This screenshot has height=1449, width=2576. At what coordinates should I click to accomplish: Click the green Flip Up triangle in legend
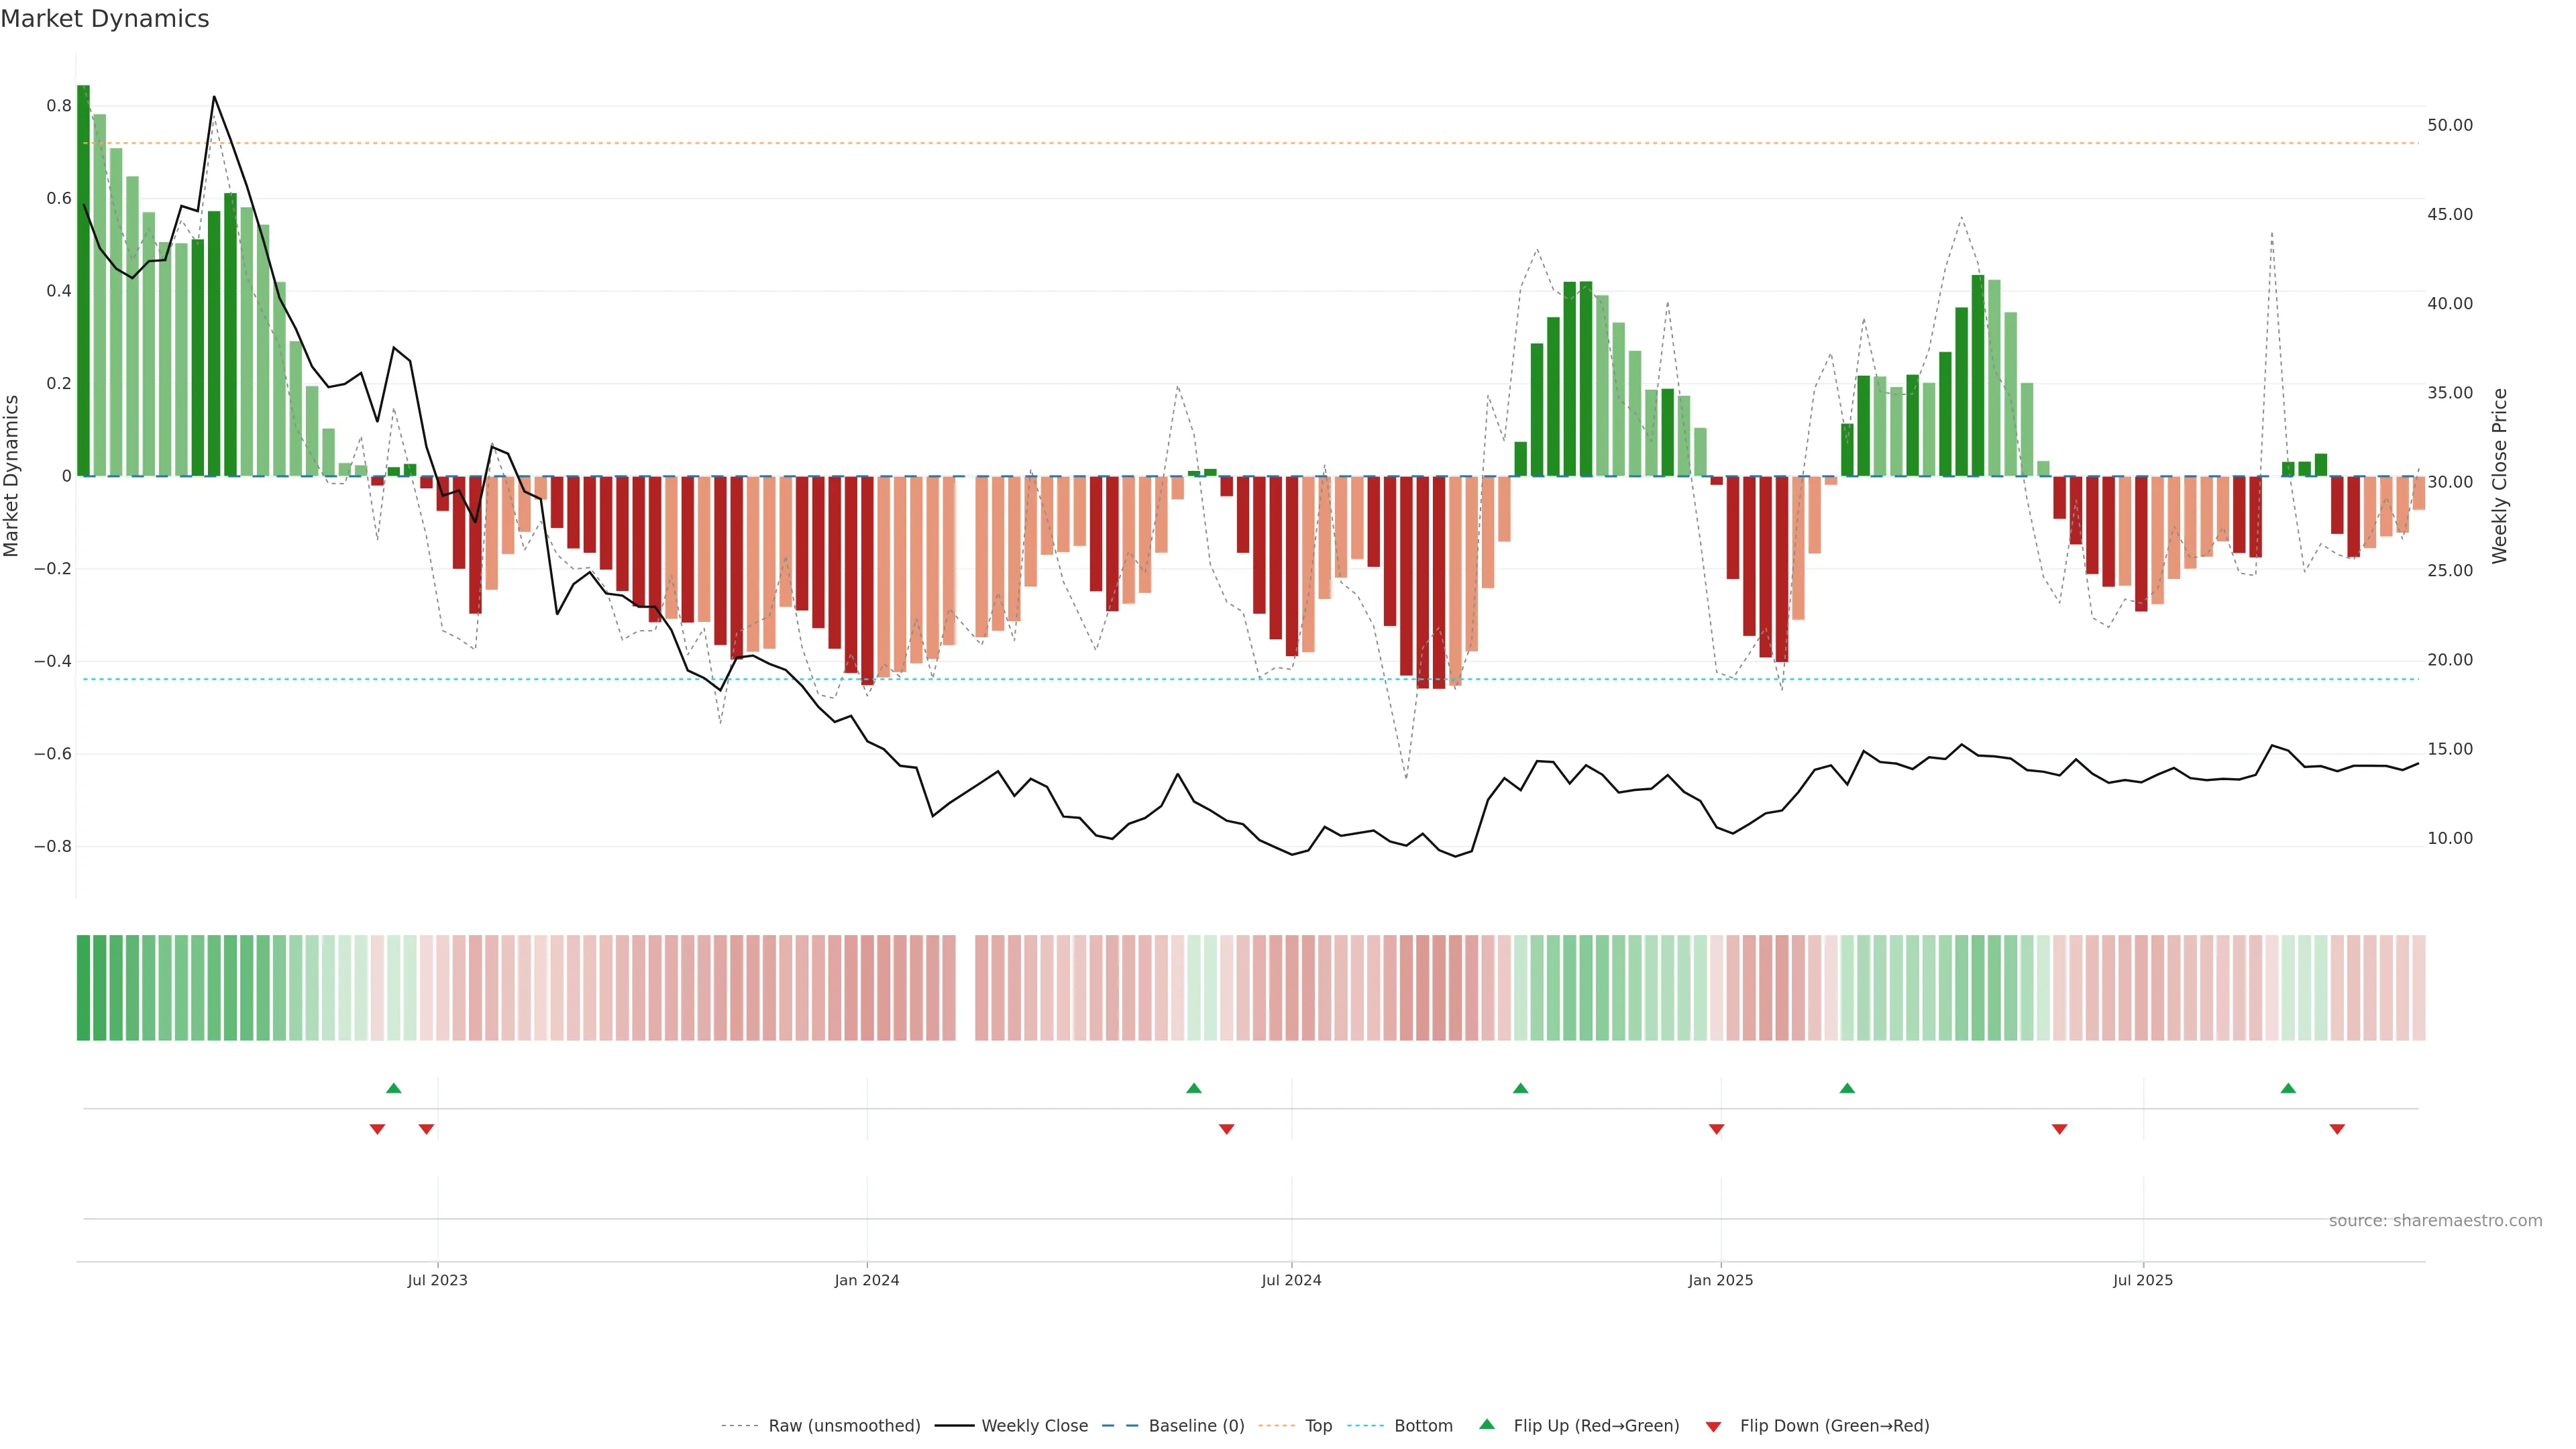pos(1487,1424)
